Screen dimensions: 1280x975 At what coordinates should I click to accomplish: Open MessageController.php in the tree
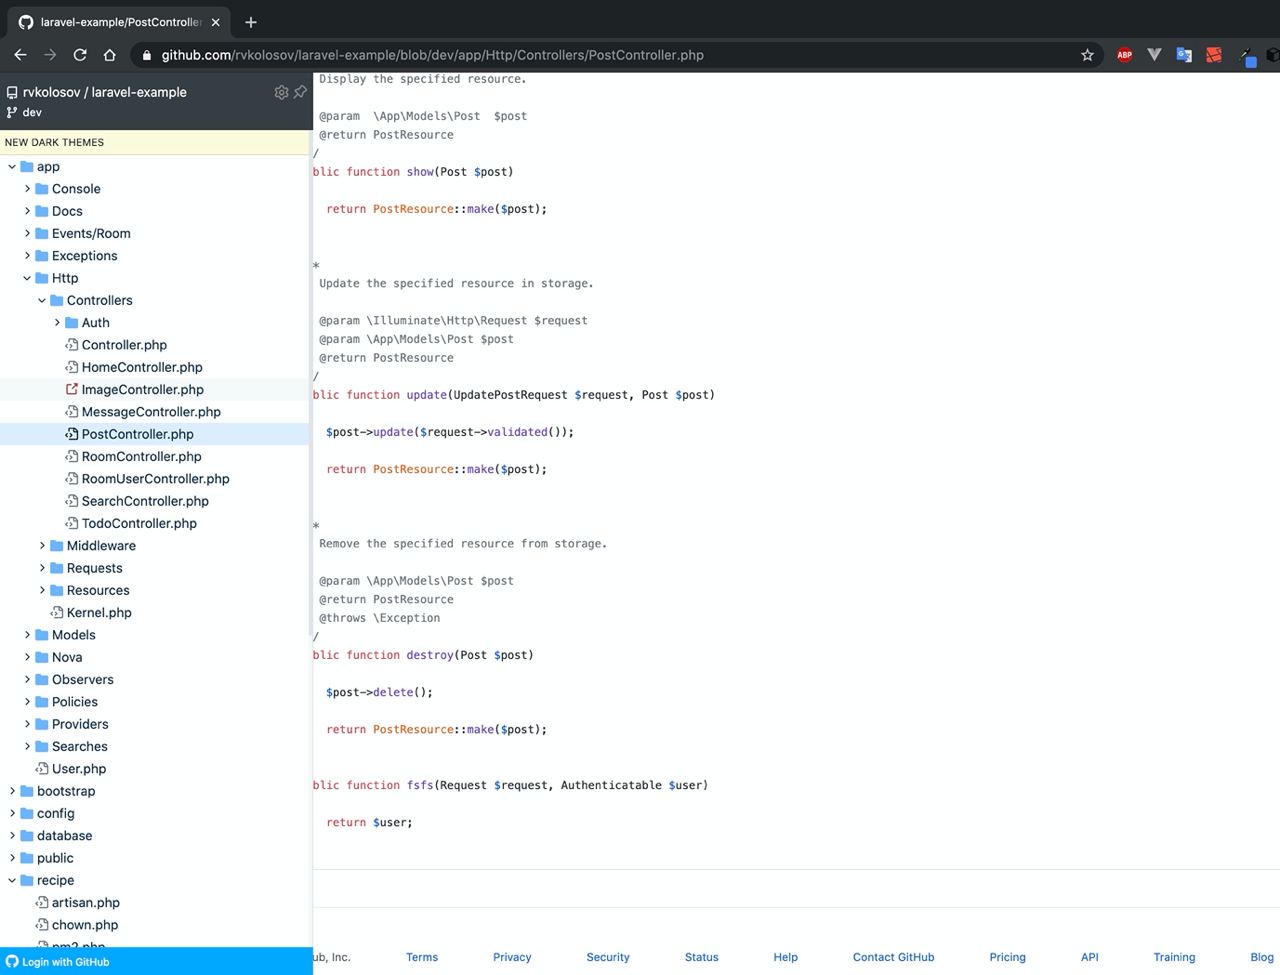click(x=151, y=412)
